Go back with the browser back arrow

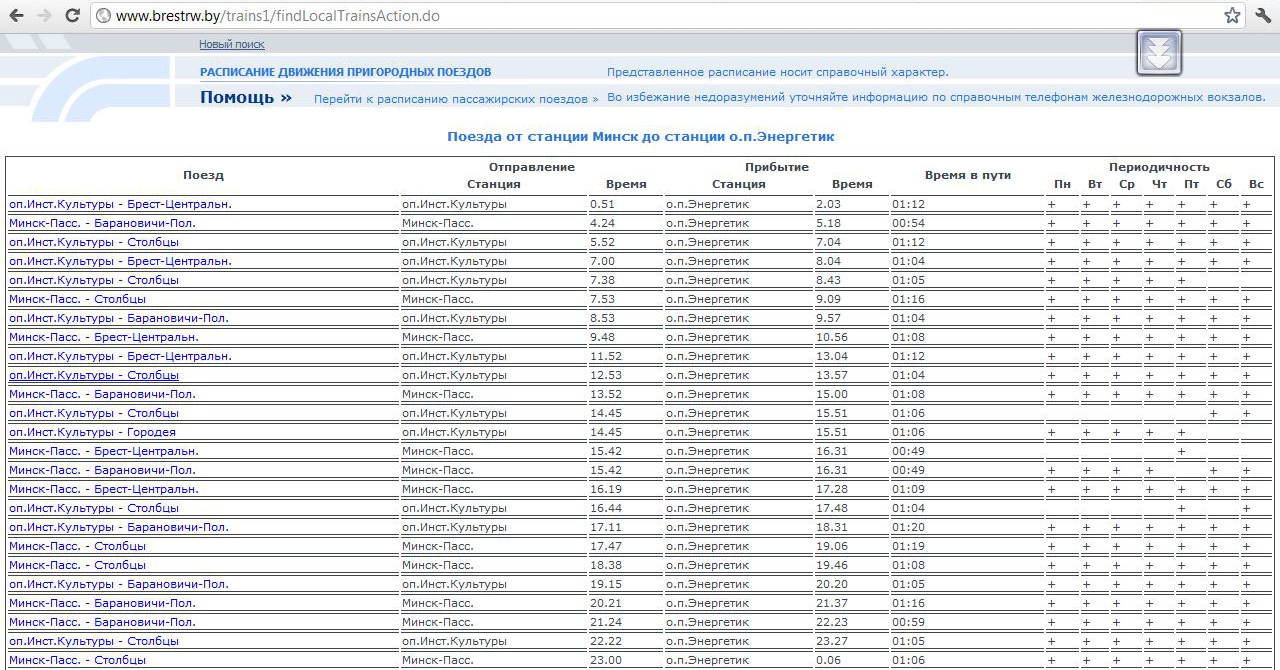pos(16,16)
